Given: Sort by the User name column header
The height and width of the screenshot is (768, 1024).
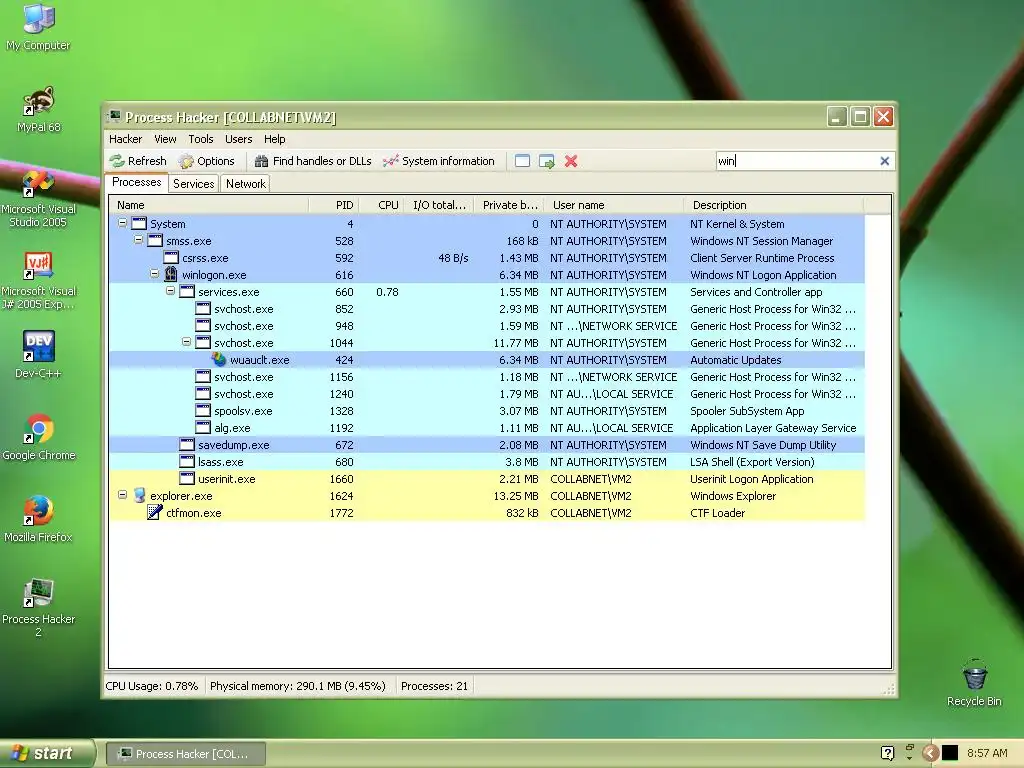Looking at the screenshot, I should click(615, 205).
